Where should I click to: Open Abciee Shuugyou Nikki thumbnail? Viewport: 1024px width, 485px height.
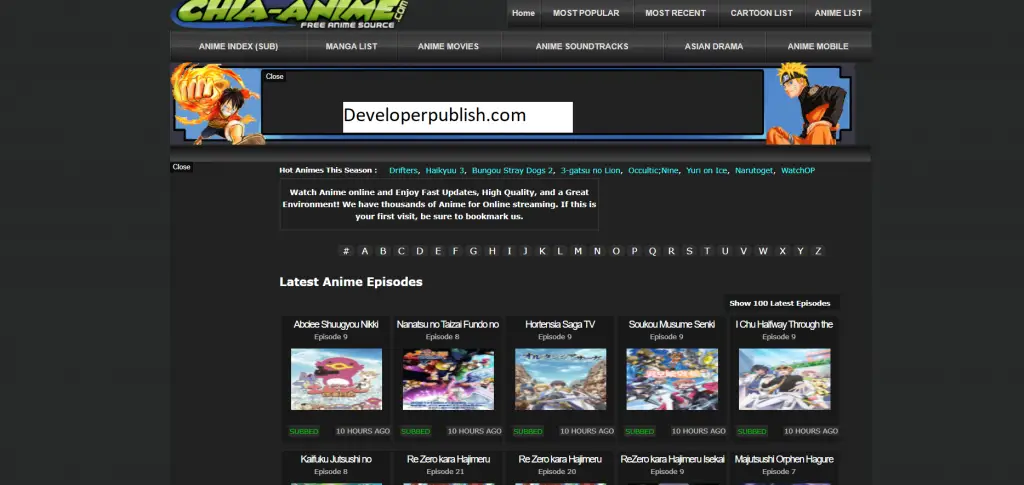(x=336, y=379)
